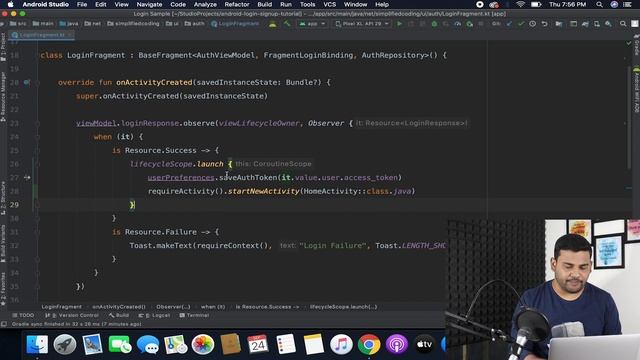Click the auth breadcrumb folder
640x360 pixels.
pyautogui.click(x=195, y=24)
